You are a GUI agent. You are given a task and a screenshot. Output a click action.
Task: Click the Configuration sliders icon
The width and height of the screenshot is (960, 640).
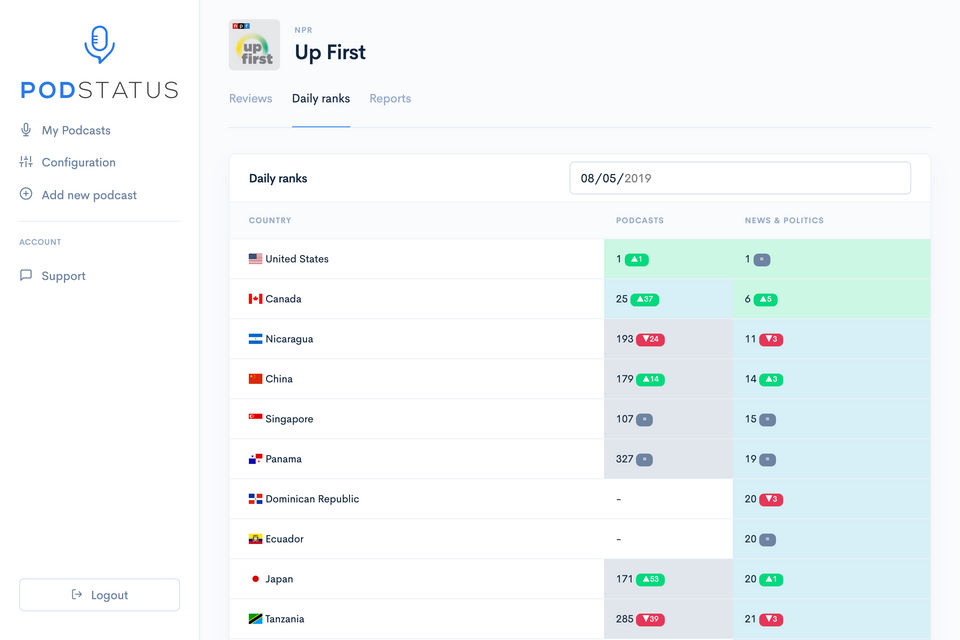pos(26,162)
